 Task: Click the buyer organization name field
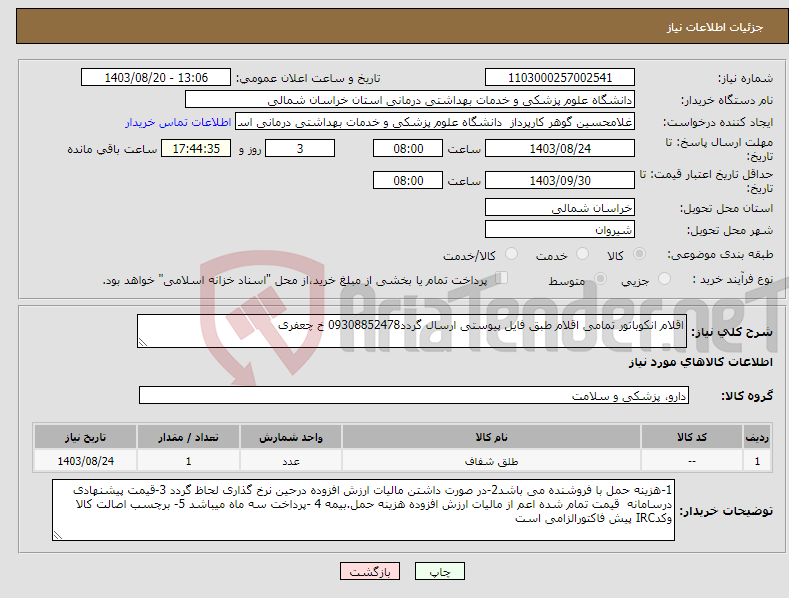click(x=410, y=99)
